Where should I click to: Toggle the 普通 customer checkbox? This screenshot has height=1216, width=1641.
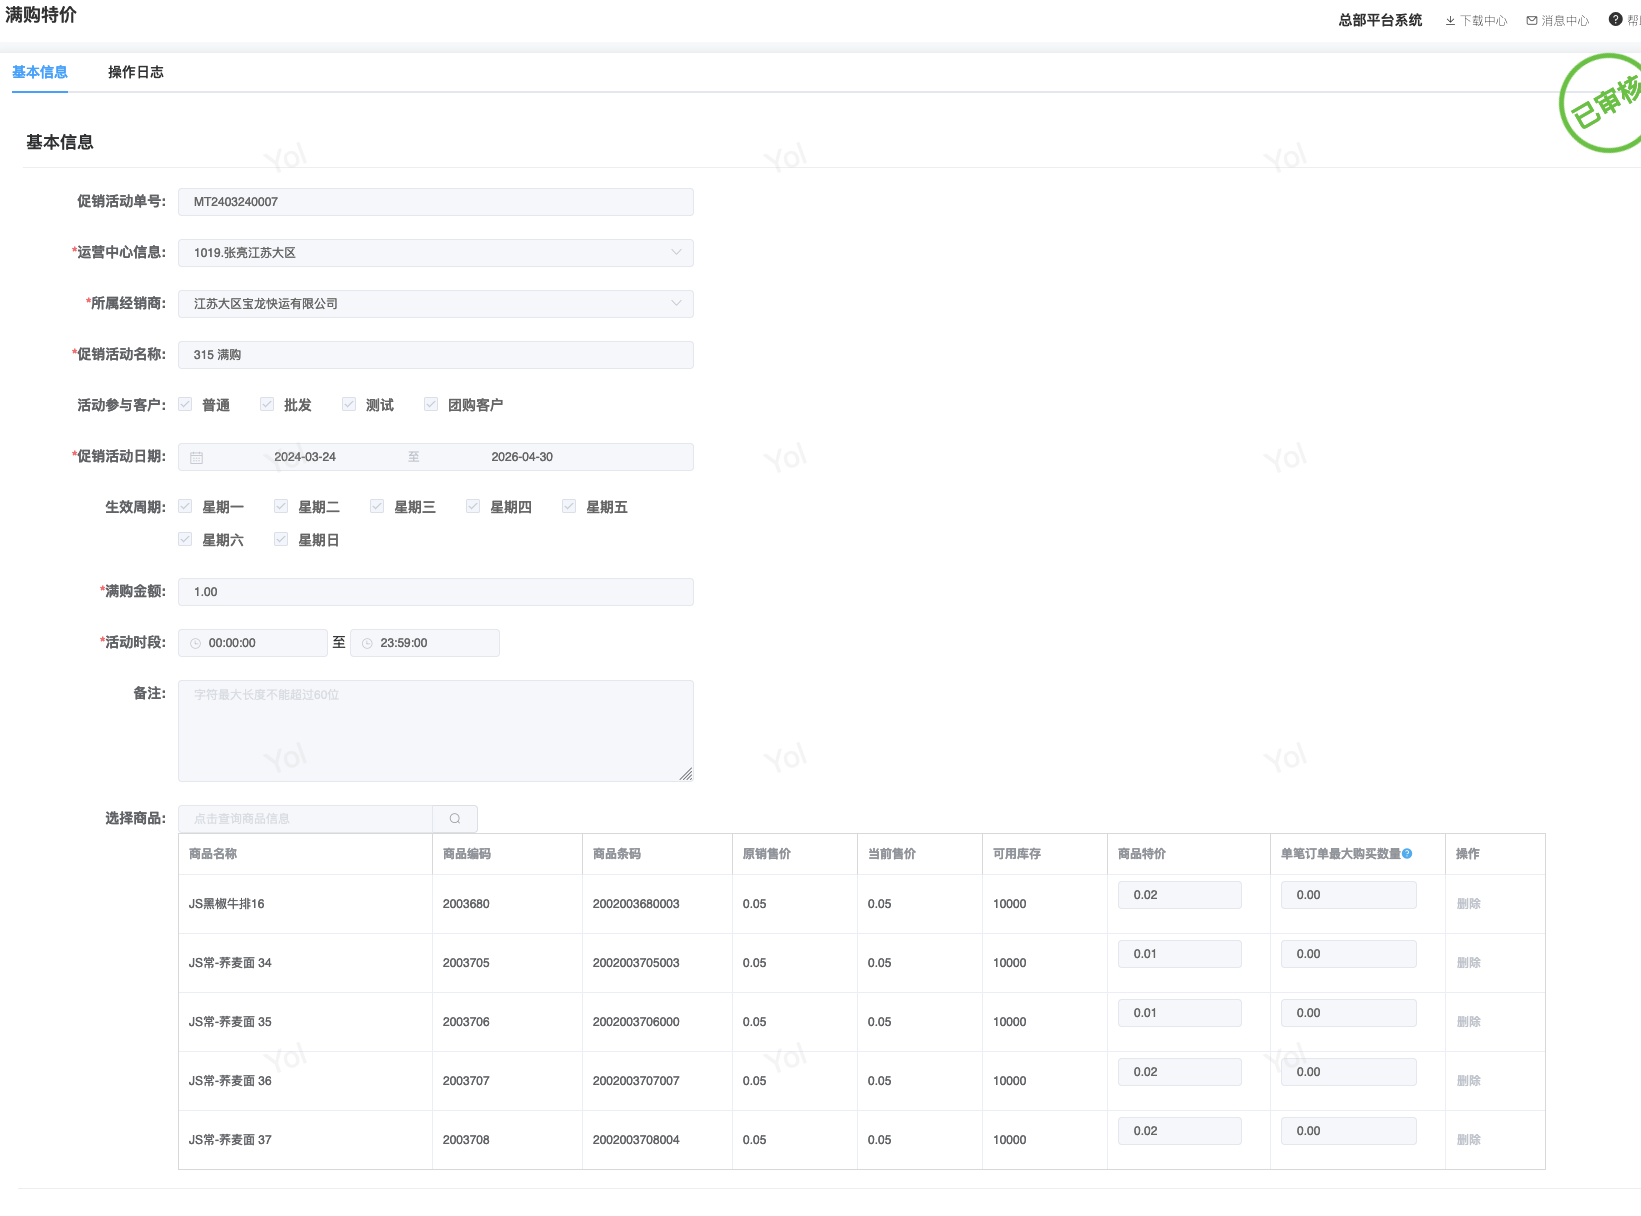(185, 404)
